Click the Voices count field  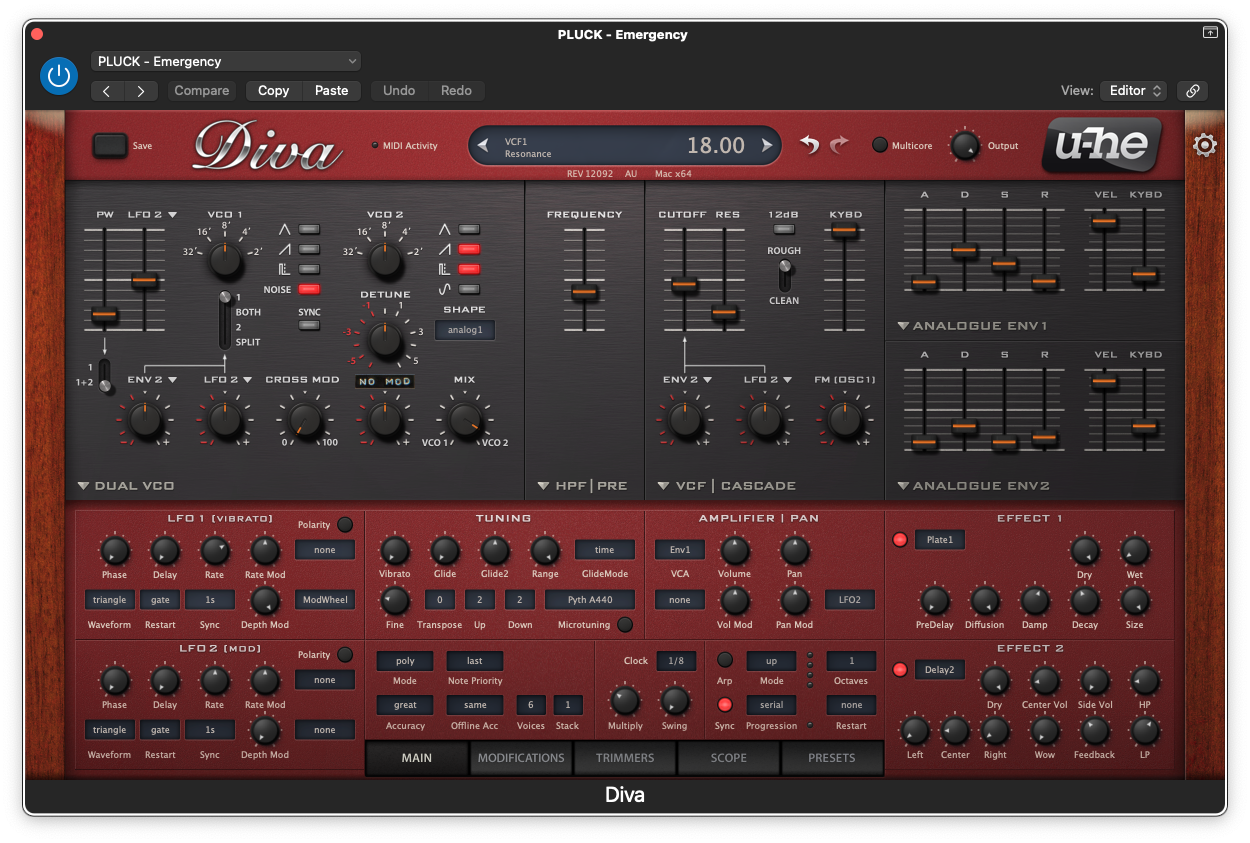[531, 705]
